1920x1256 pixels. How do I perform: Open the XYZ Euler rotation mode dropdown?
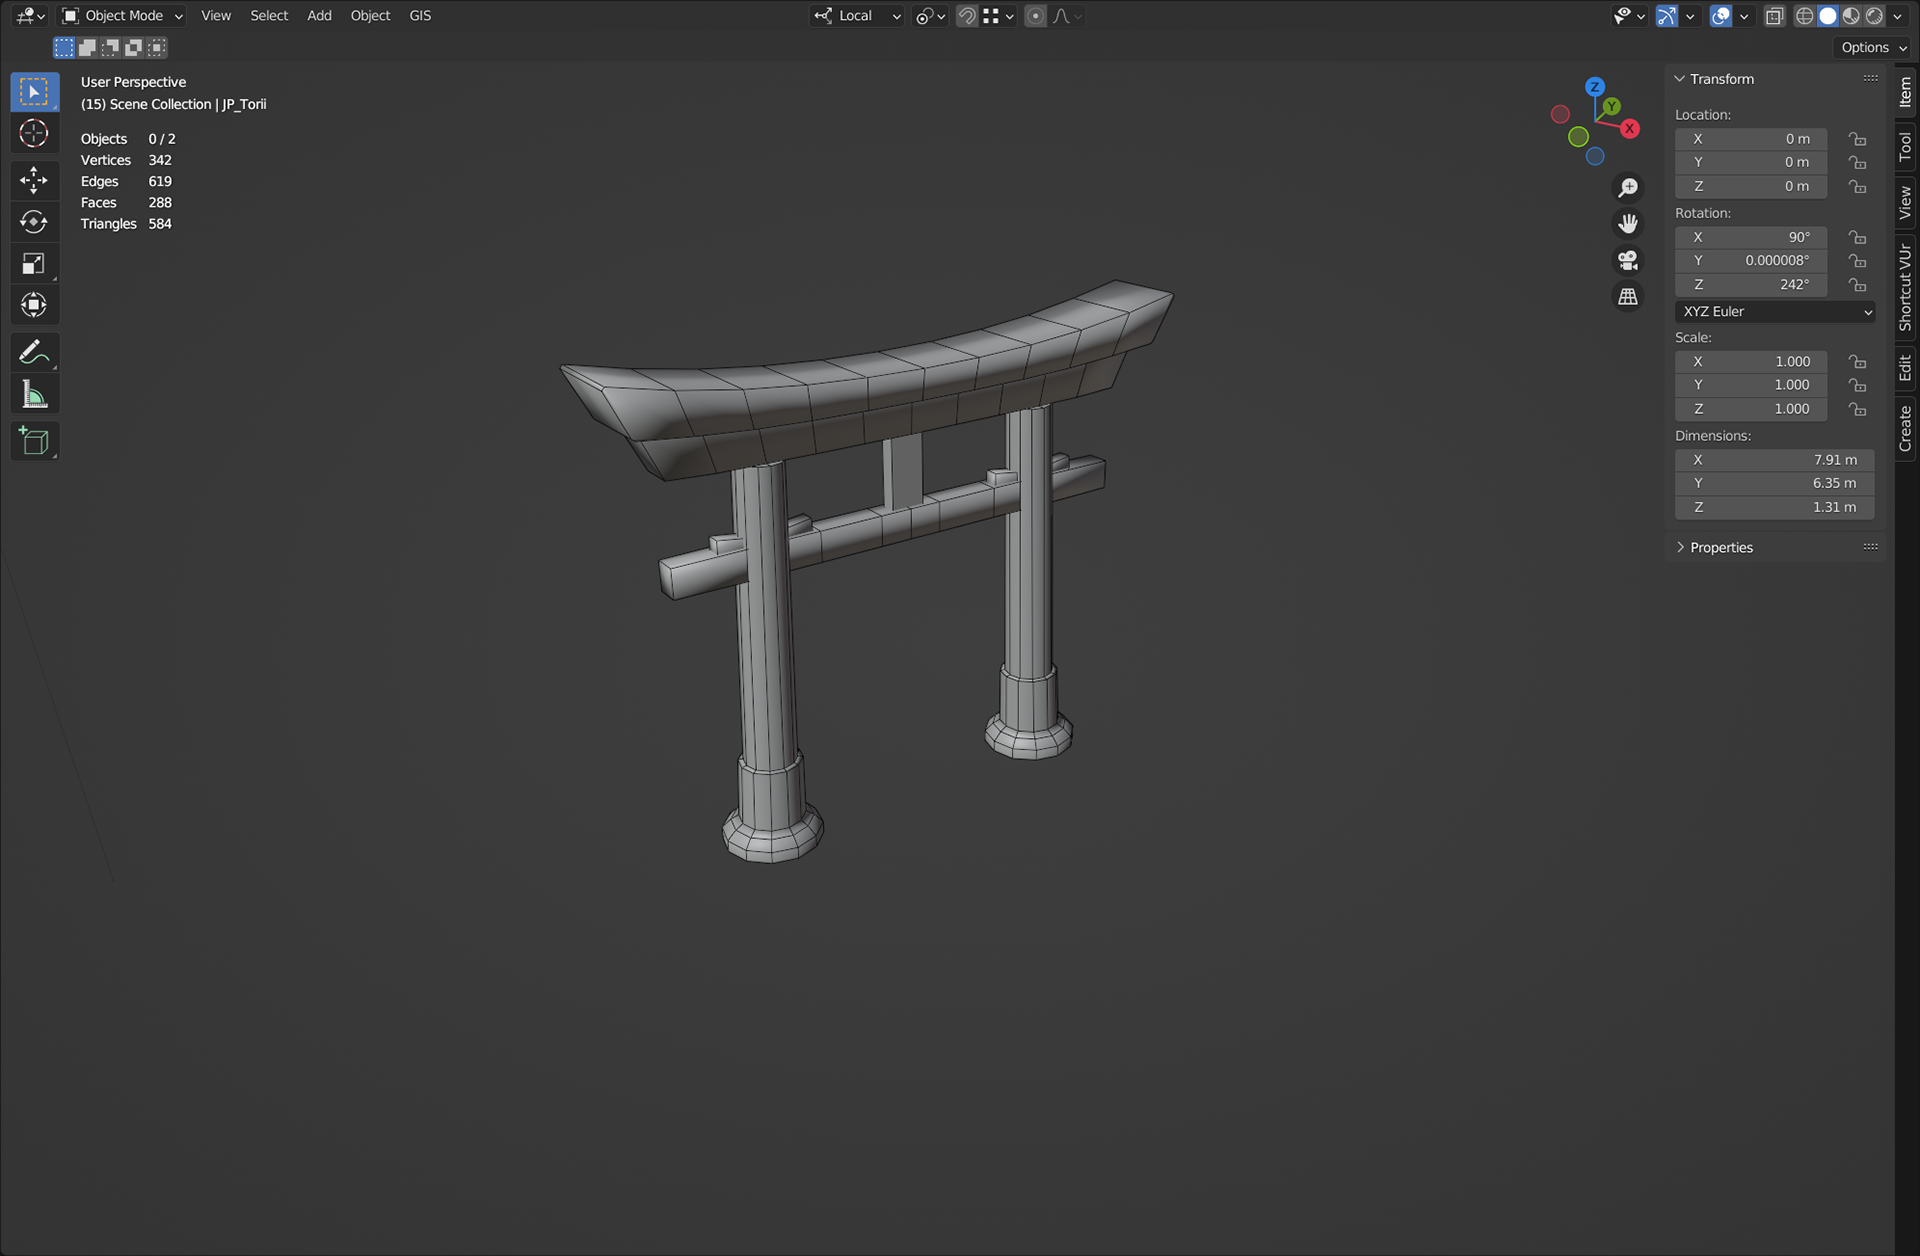1774,312
